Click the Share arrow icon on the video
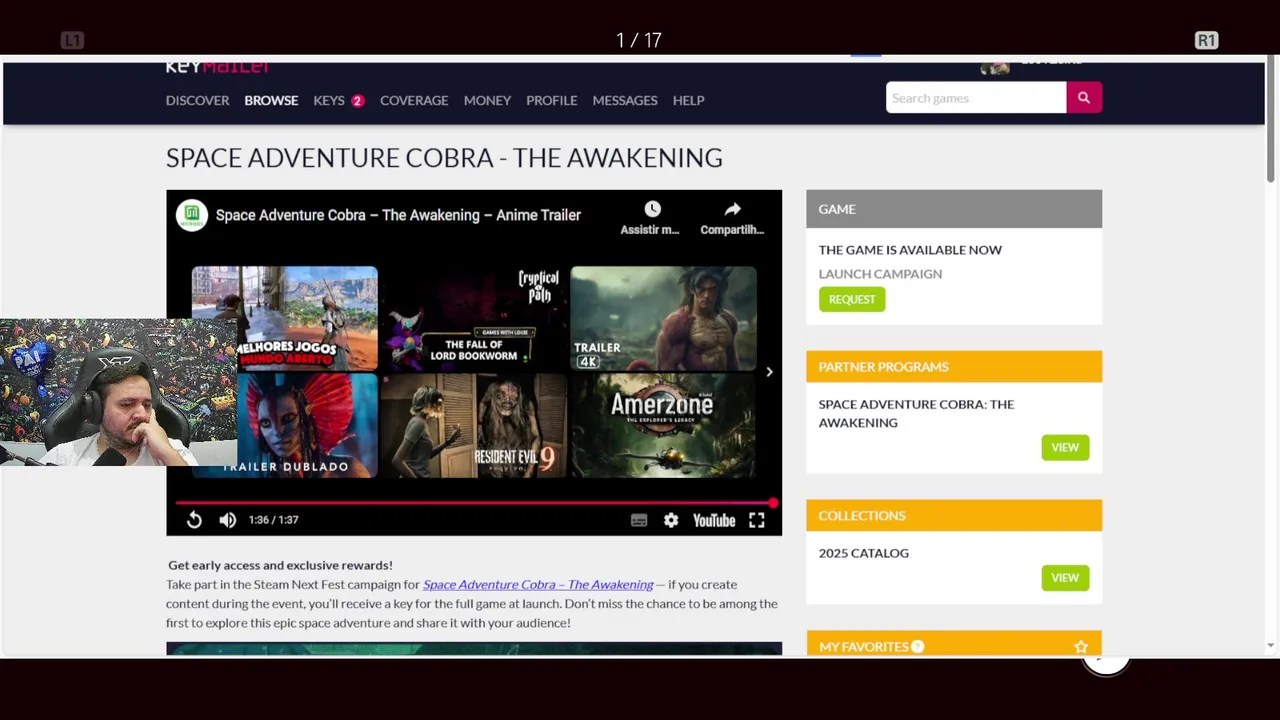The width and height of the screenshot is (1280, 720). [732, 209]
